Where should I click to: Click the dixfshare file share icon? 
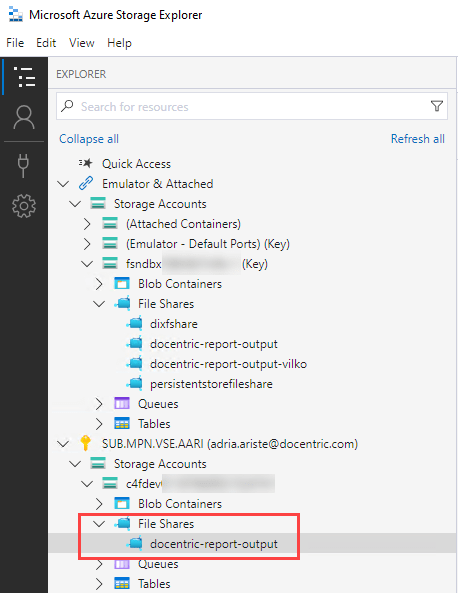pyautogui.click(x=135, y=323)
